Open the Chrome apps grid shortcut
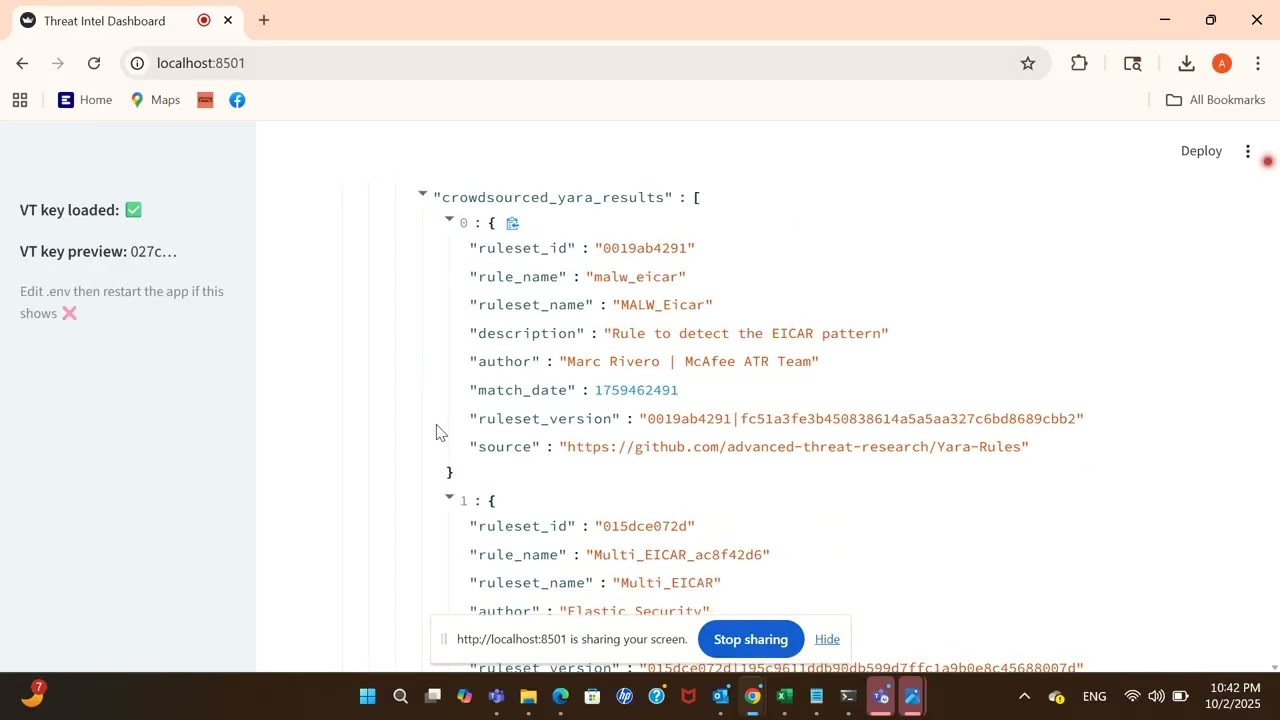 tap(20, 100)
